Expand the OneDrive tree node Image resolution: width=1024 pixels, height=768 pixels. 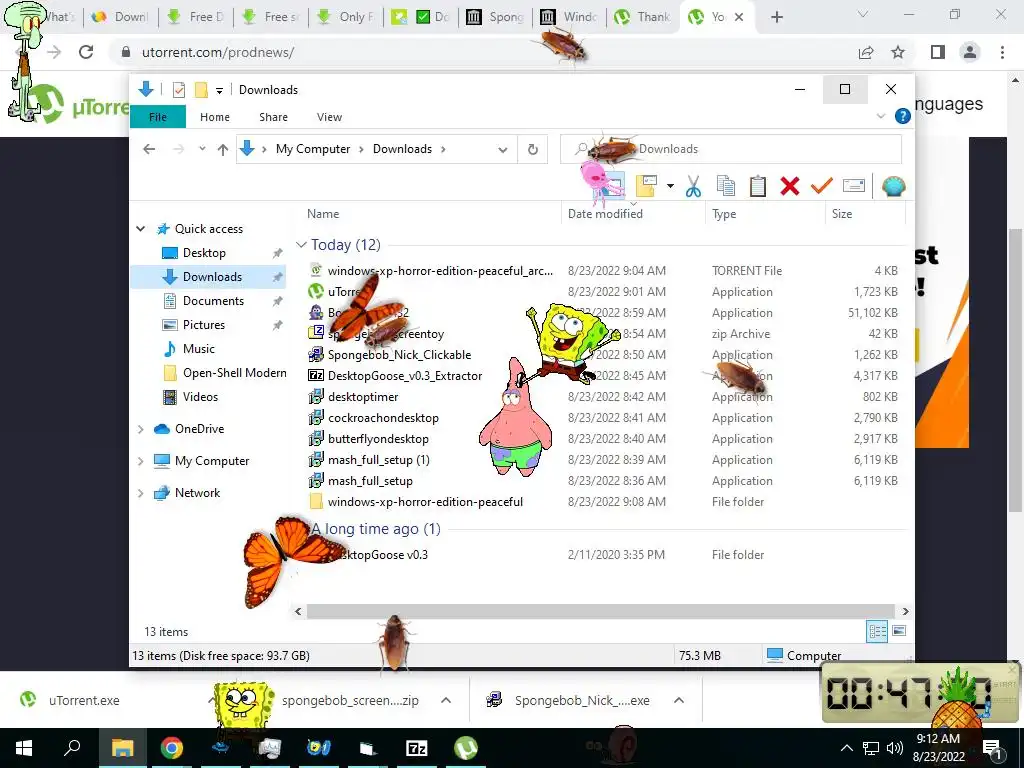(x=140, y=429)
